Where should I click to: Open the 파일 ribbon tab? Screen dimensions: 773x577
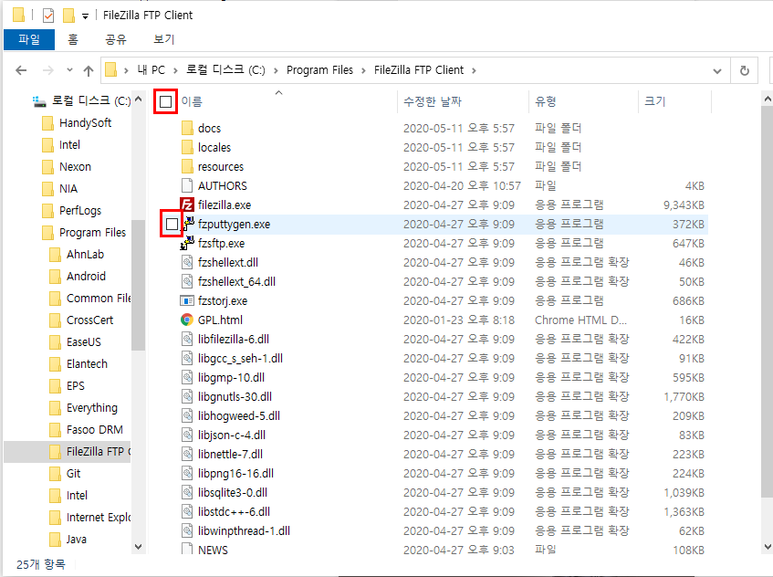[x=29, y=39]
